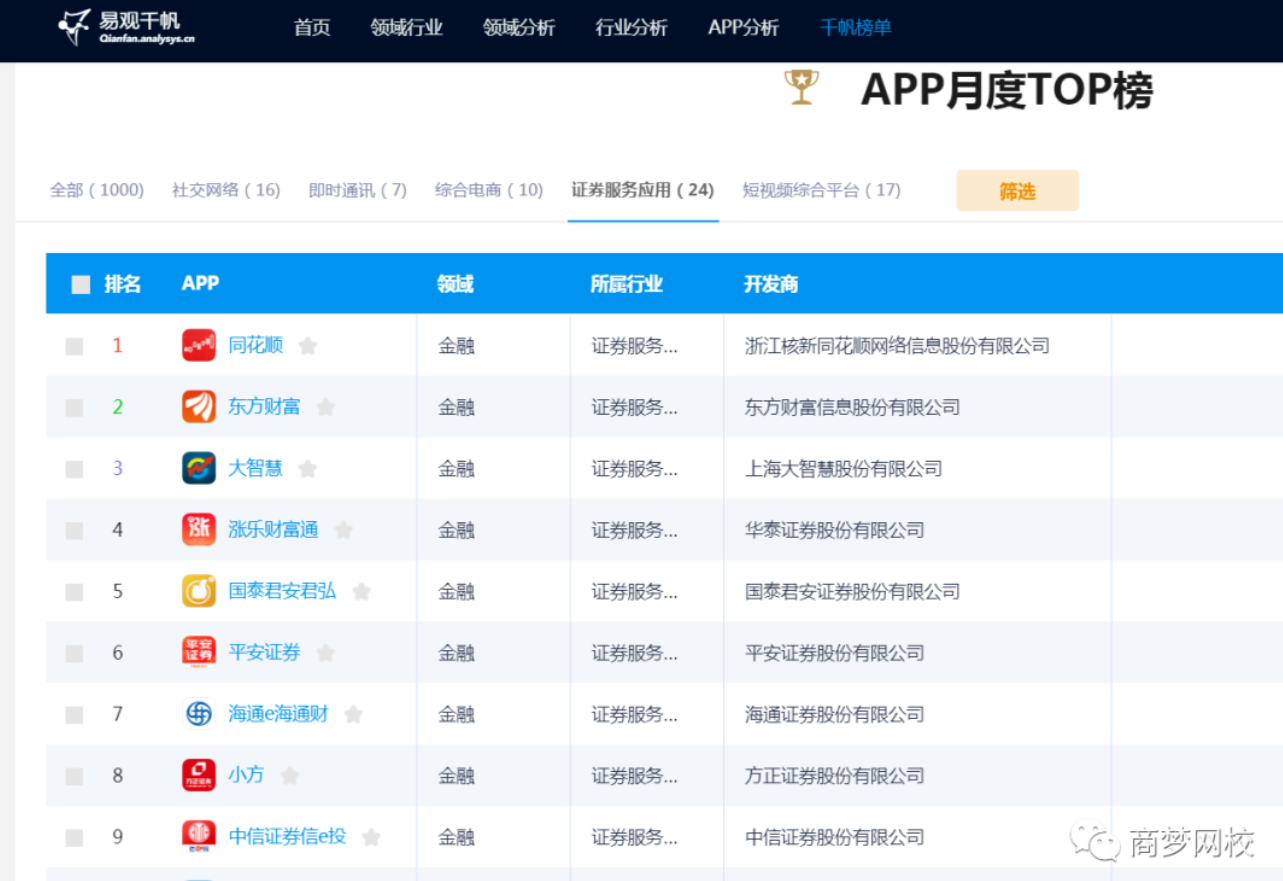Click the 同花顺 app icon

click(x=199, y=346)
